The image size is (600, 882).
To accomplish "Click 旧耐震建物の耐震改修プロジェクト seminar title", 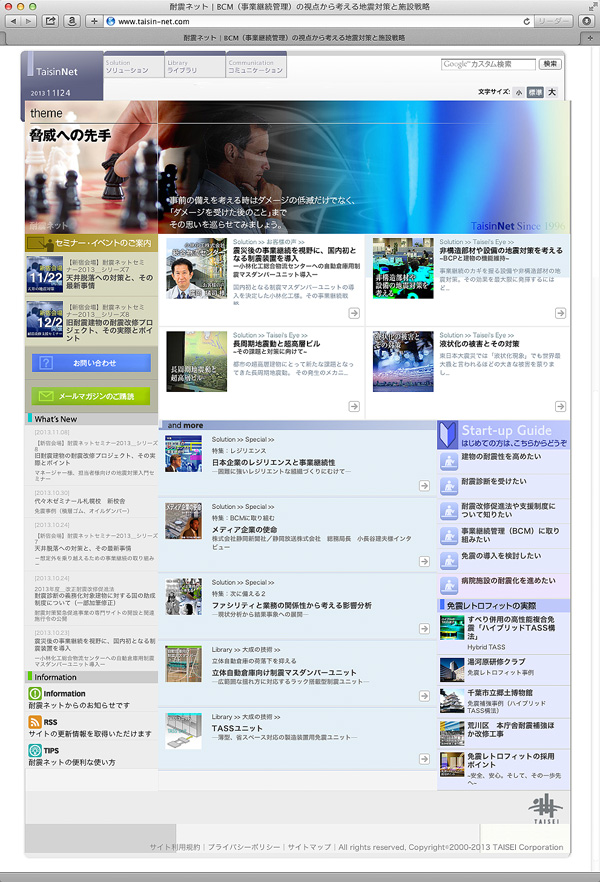I will pos(110,330).
